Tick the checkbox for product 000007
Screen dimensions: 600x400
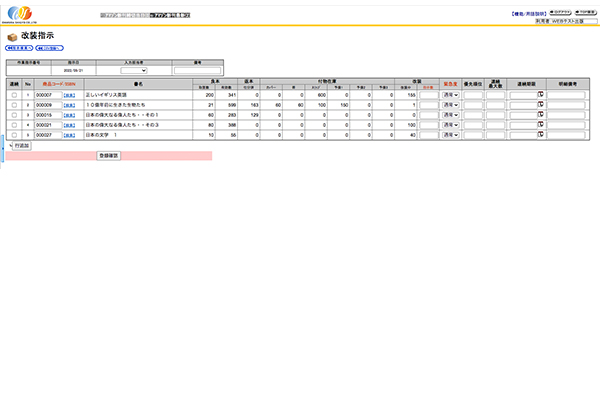14,95
